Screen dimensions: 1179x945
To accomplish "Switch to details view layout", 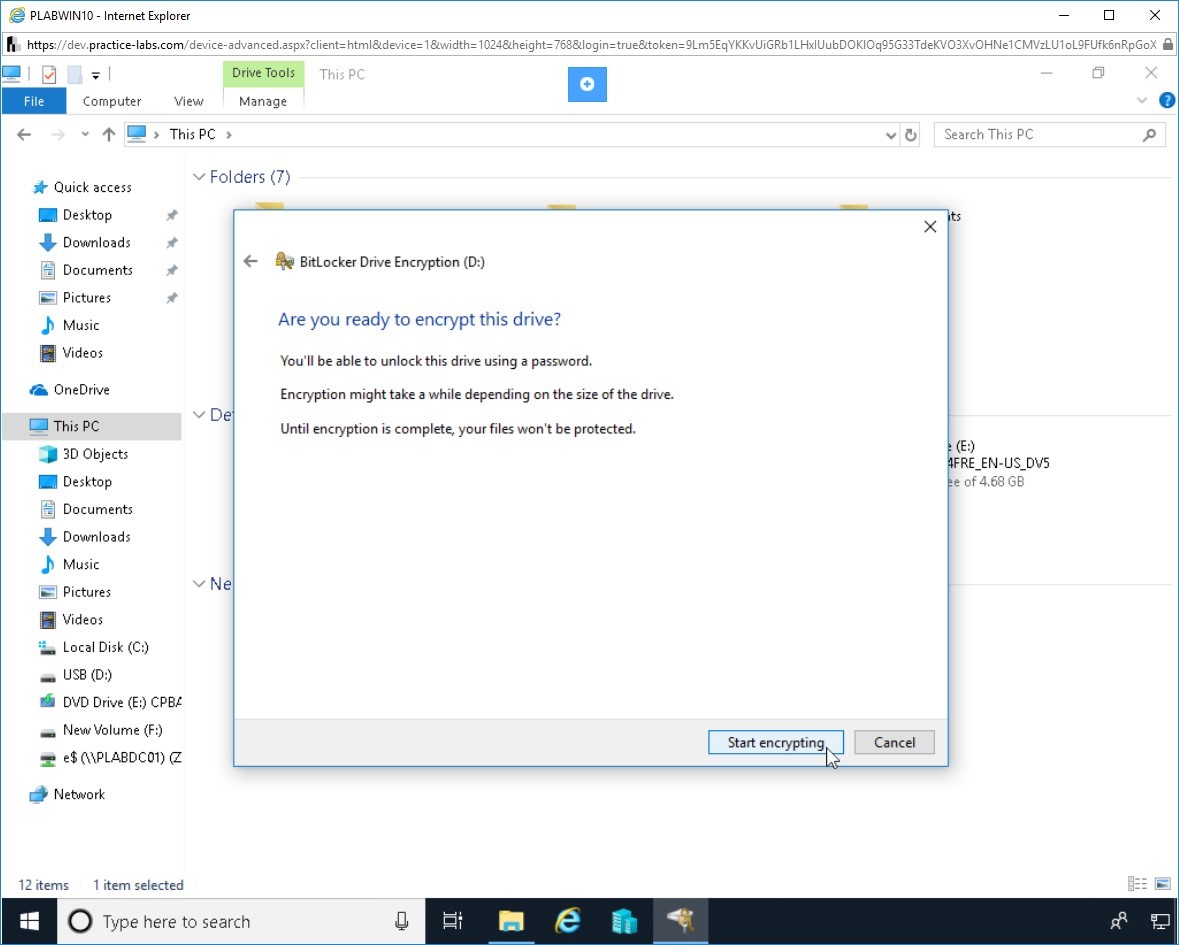I will pos(1138,884).
